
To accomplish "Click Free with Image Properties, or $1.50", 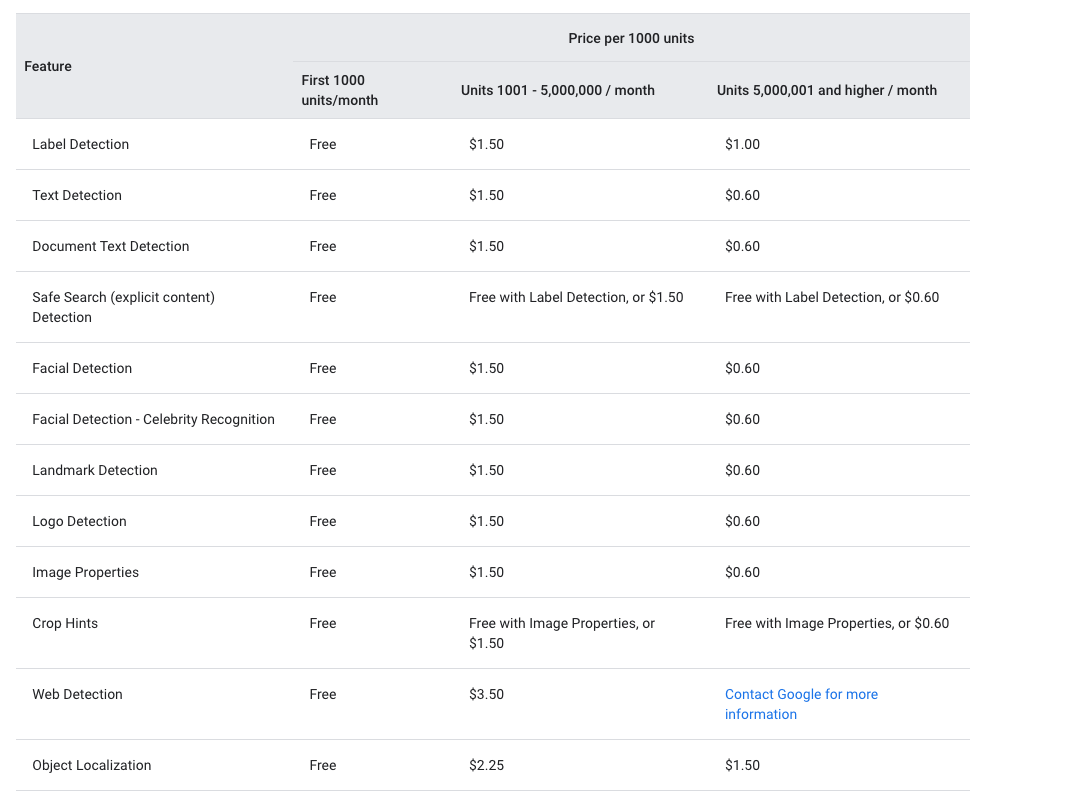I will coord(562,633).
